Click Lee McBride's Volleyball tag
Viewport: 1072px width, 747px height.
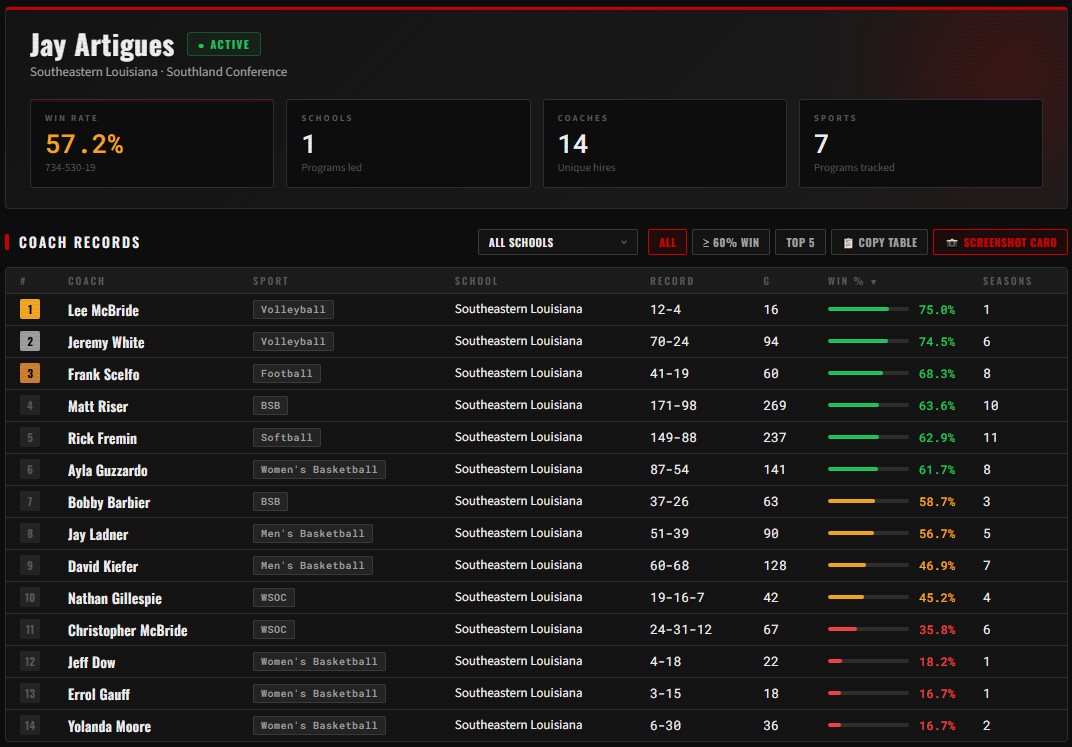[293, 310]
